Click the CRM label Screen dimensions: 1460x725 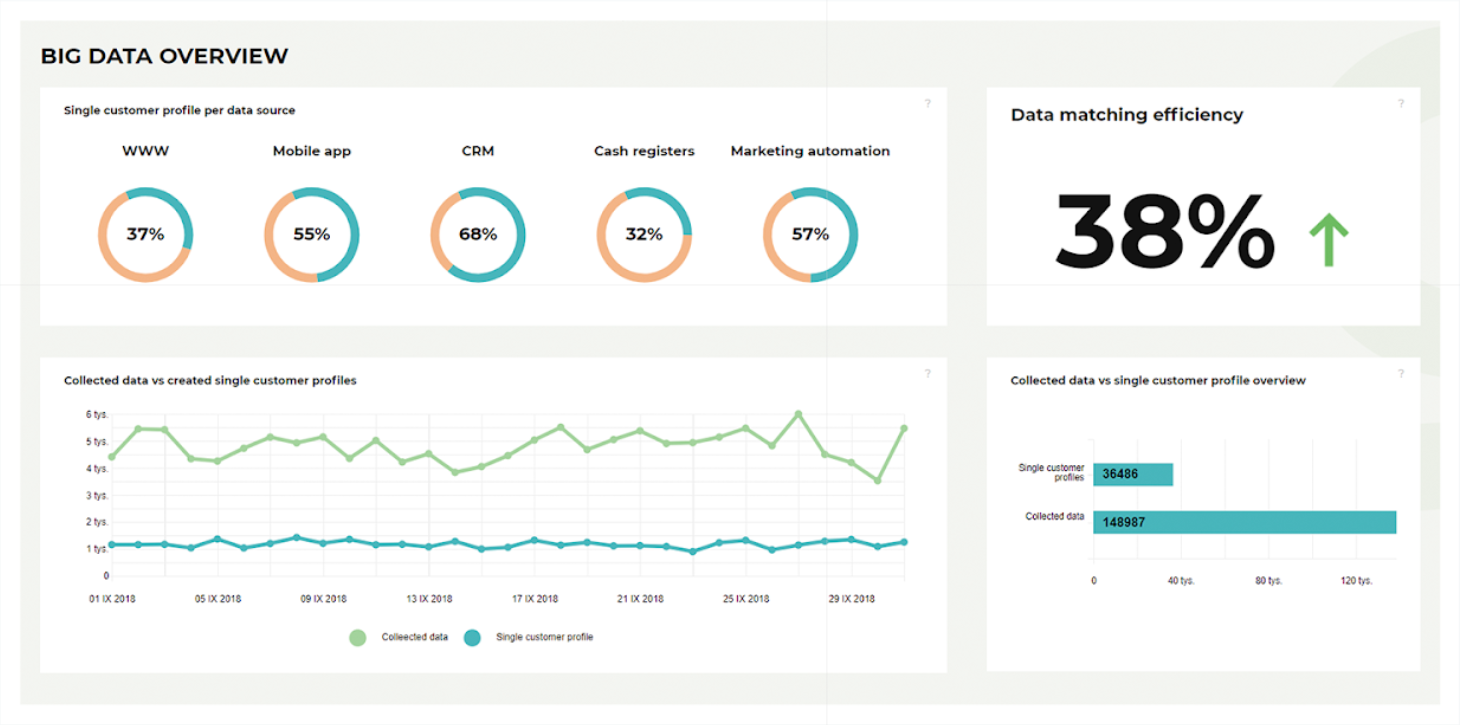pyautogui.click(x=478, y=151)
